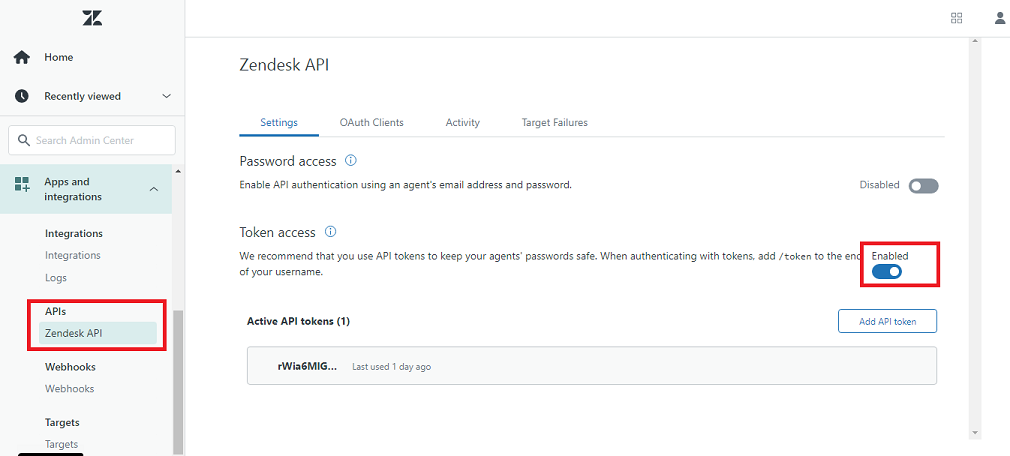The image size is (1010, 456).
Task: Open the Home icon in sidebar
Action: click(x=21, y=58)
